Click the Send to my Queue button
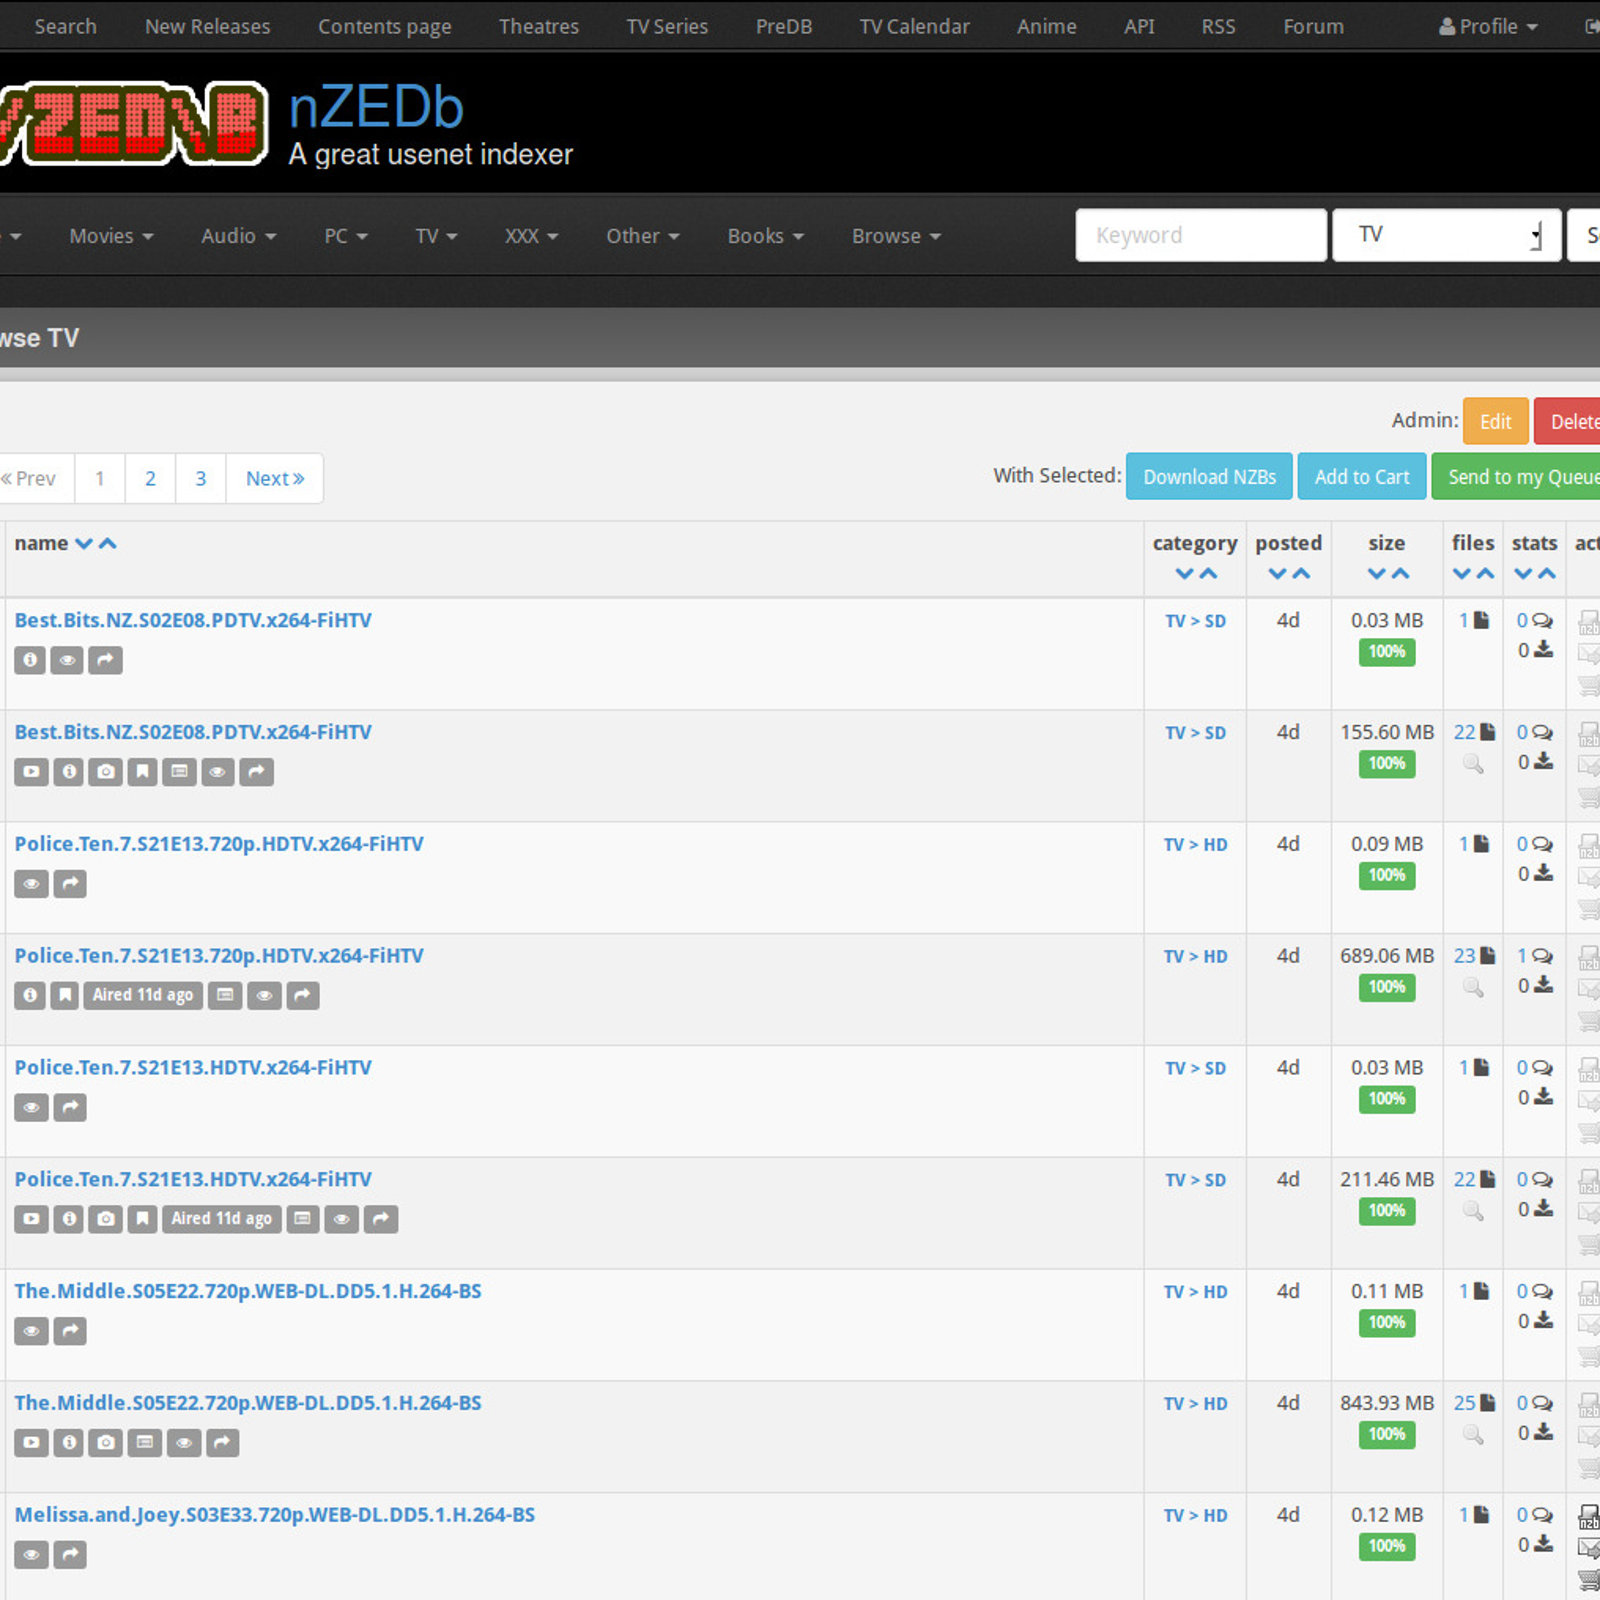 pos(1516,477)
